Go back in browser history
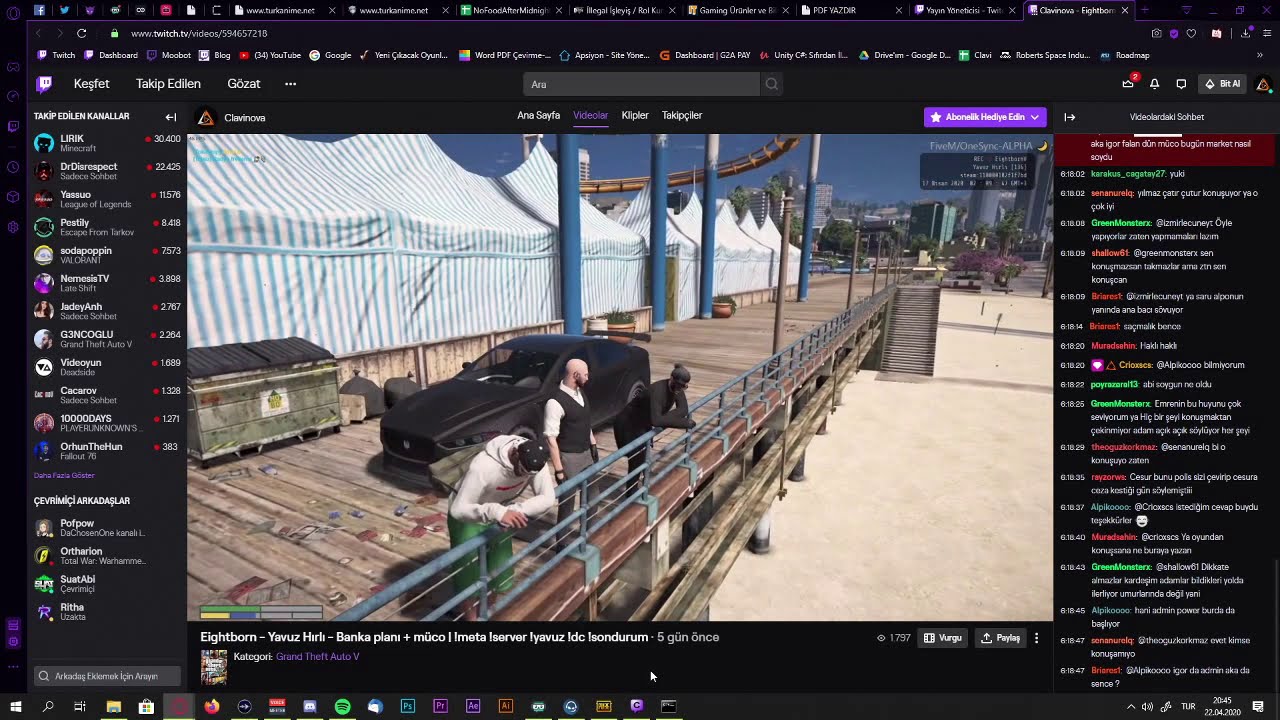The image size is (1280, 720). (x=39, y=33)
